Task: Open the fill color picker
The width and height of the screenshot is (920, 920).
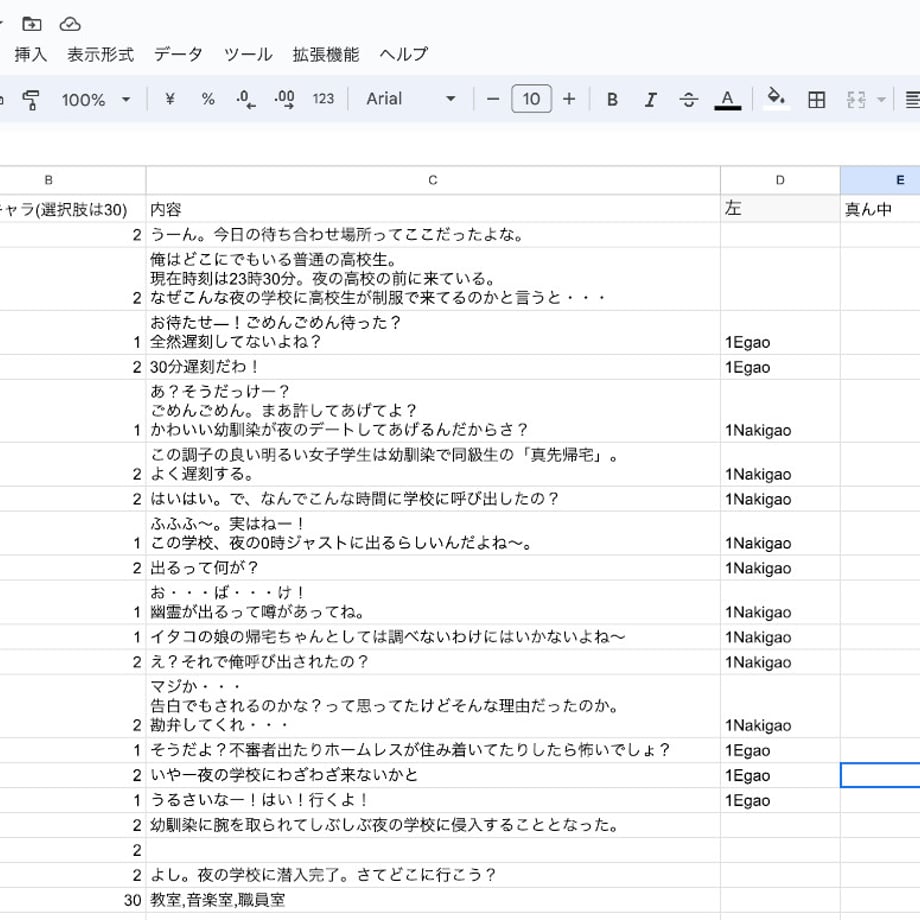Action: pos(776,99)
